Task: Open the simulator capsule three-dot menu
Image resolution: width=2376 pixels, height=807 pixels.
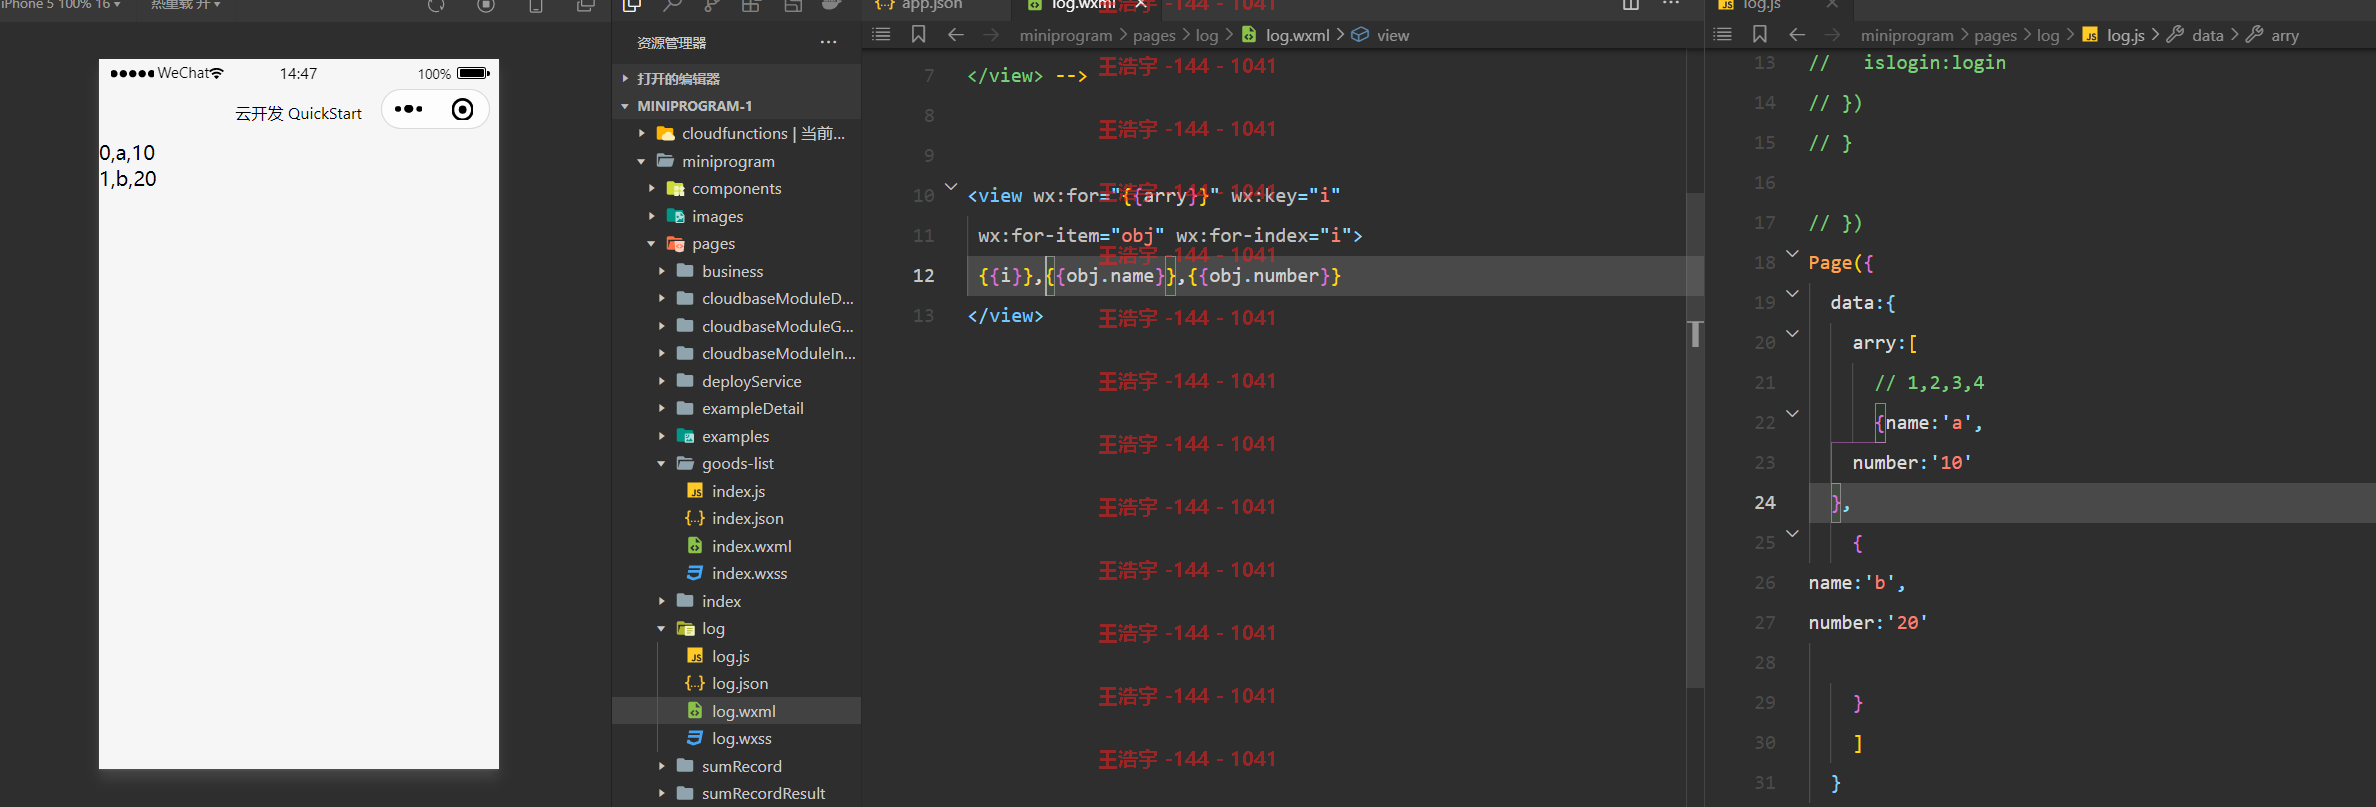Action: tap(409, 109)
